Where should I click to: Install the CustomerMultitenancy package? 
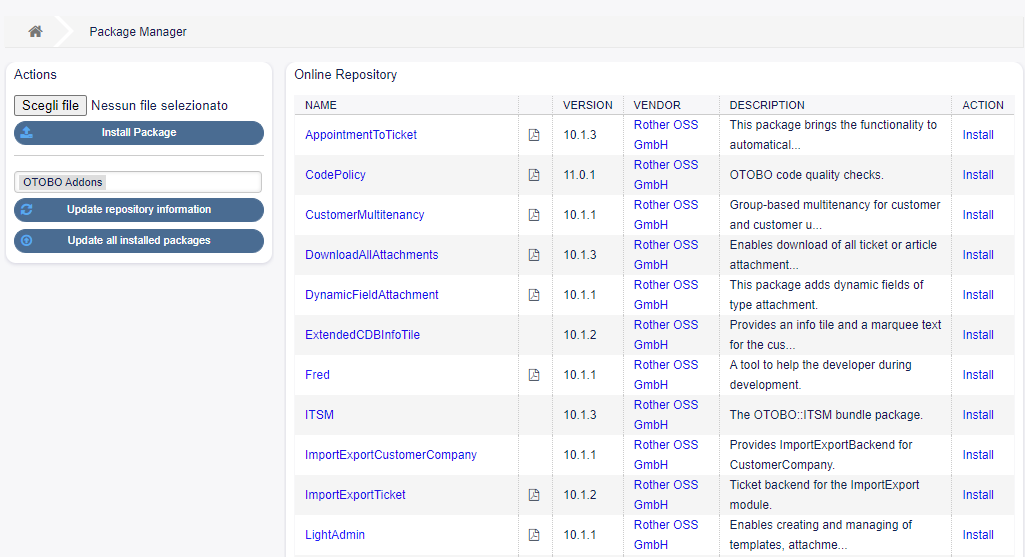tap(978, 214)
